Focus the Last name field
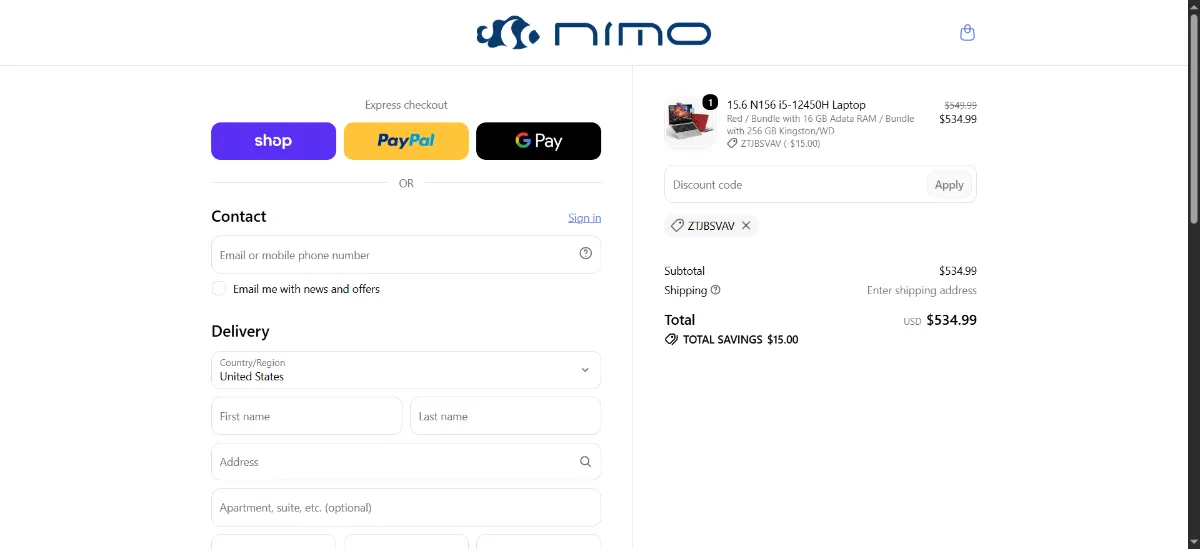 505,416
